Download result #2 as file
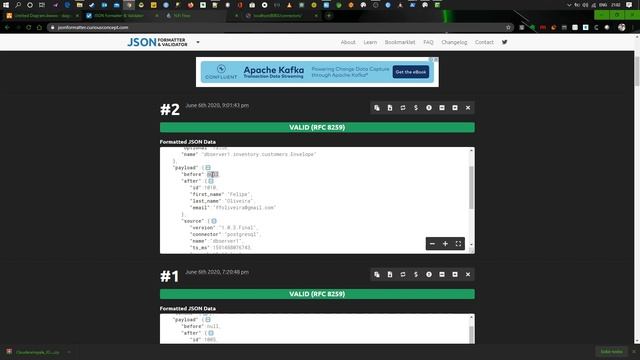Viewport: 640px width, 360px height. click(390, 108)
